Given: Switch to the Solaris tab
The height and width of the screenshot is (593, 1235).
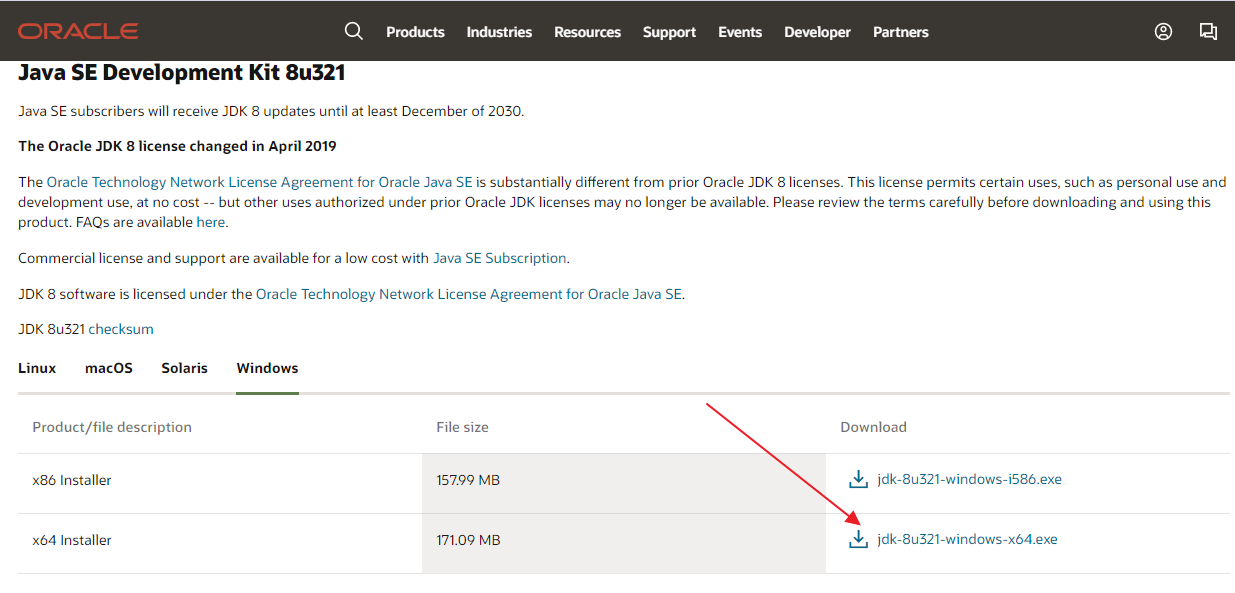Looking at the screenshot, I should coord(185,368).
